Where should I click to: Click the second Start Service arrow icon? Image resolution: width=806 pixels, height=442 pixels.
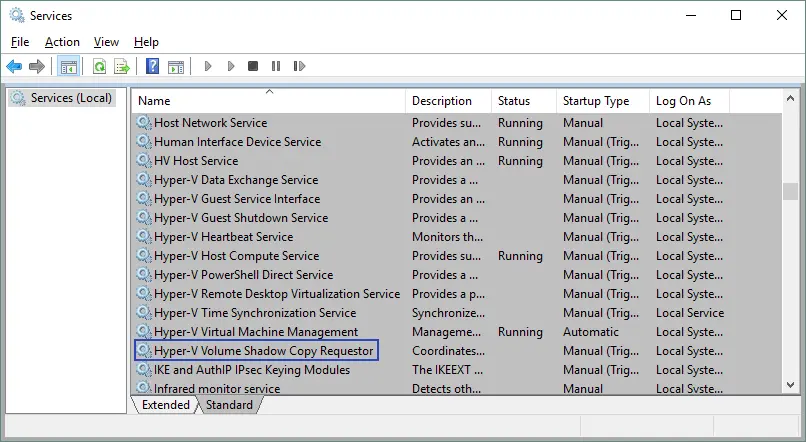[x=231, y=66]
